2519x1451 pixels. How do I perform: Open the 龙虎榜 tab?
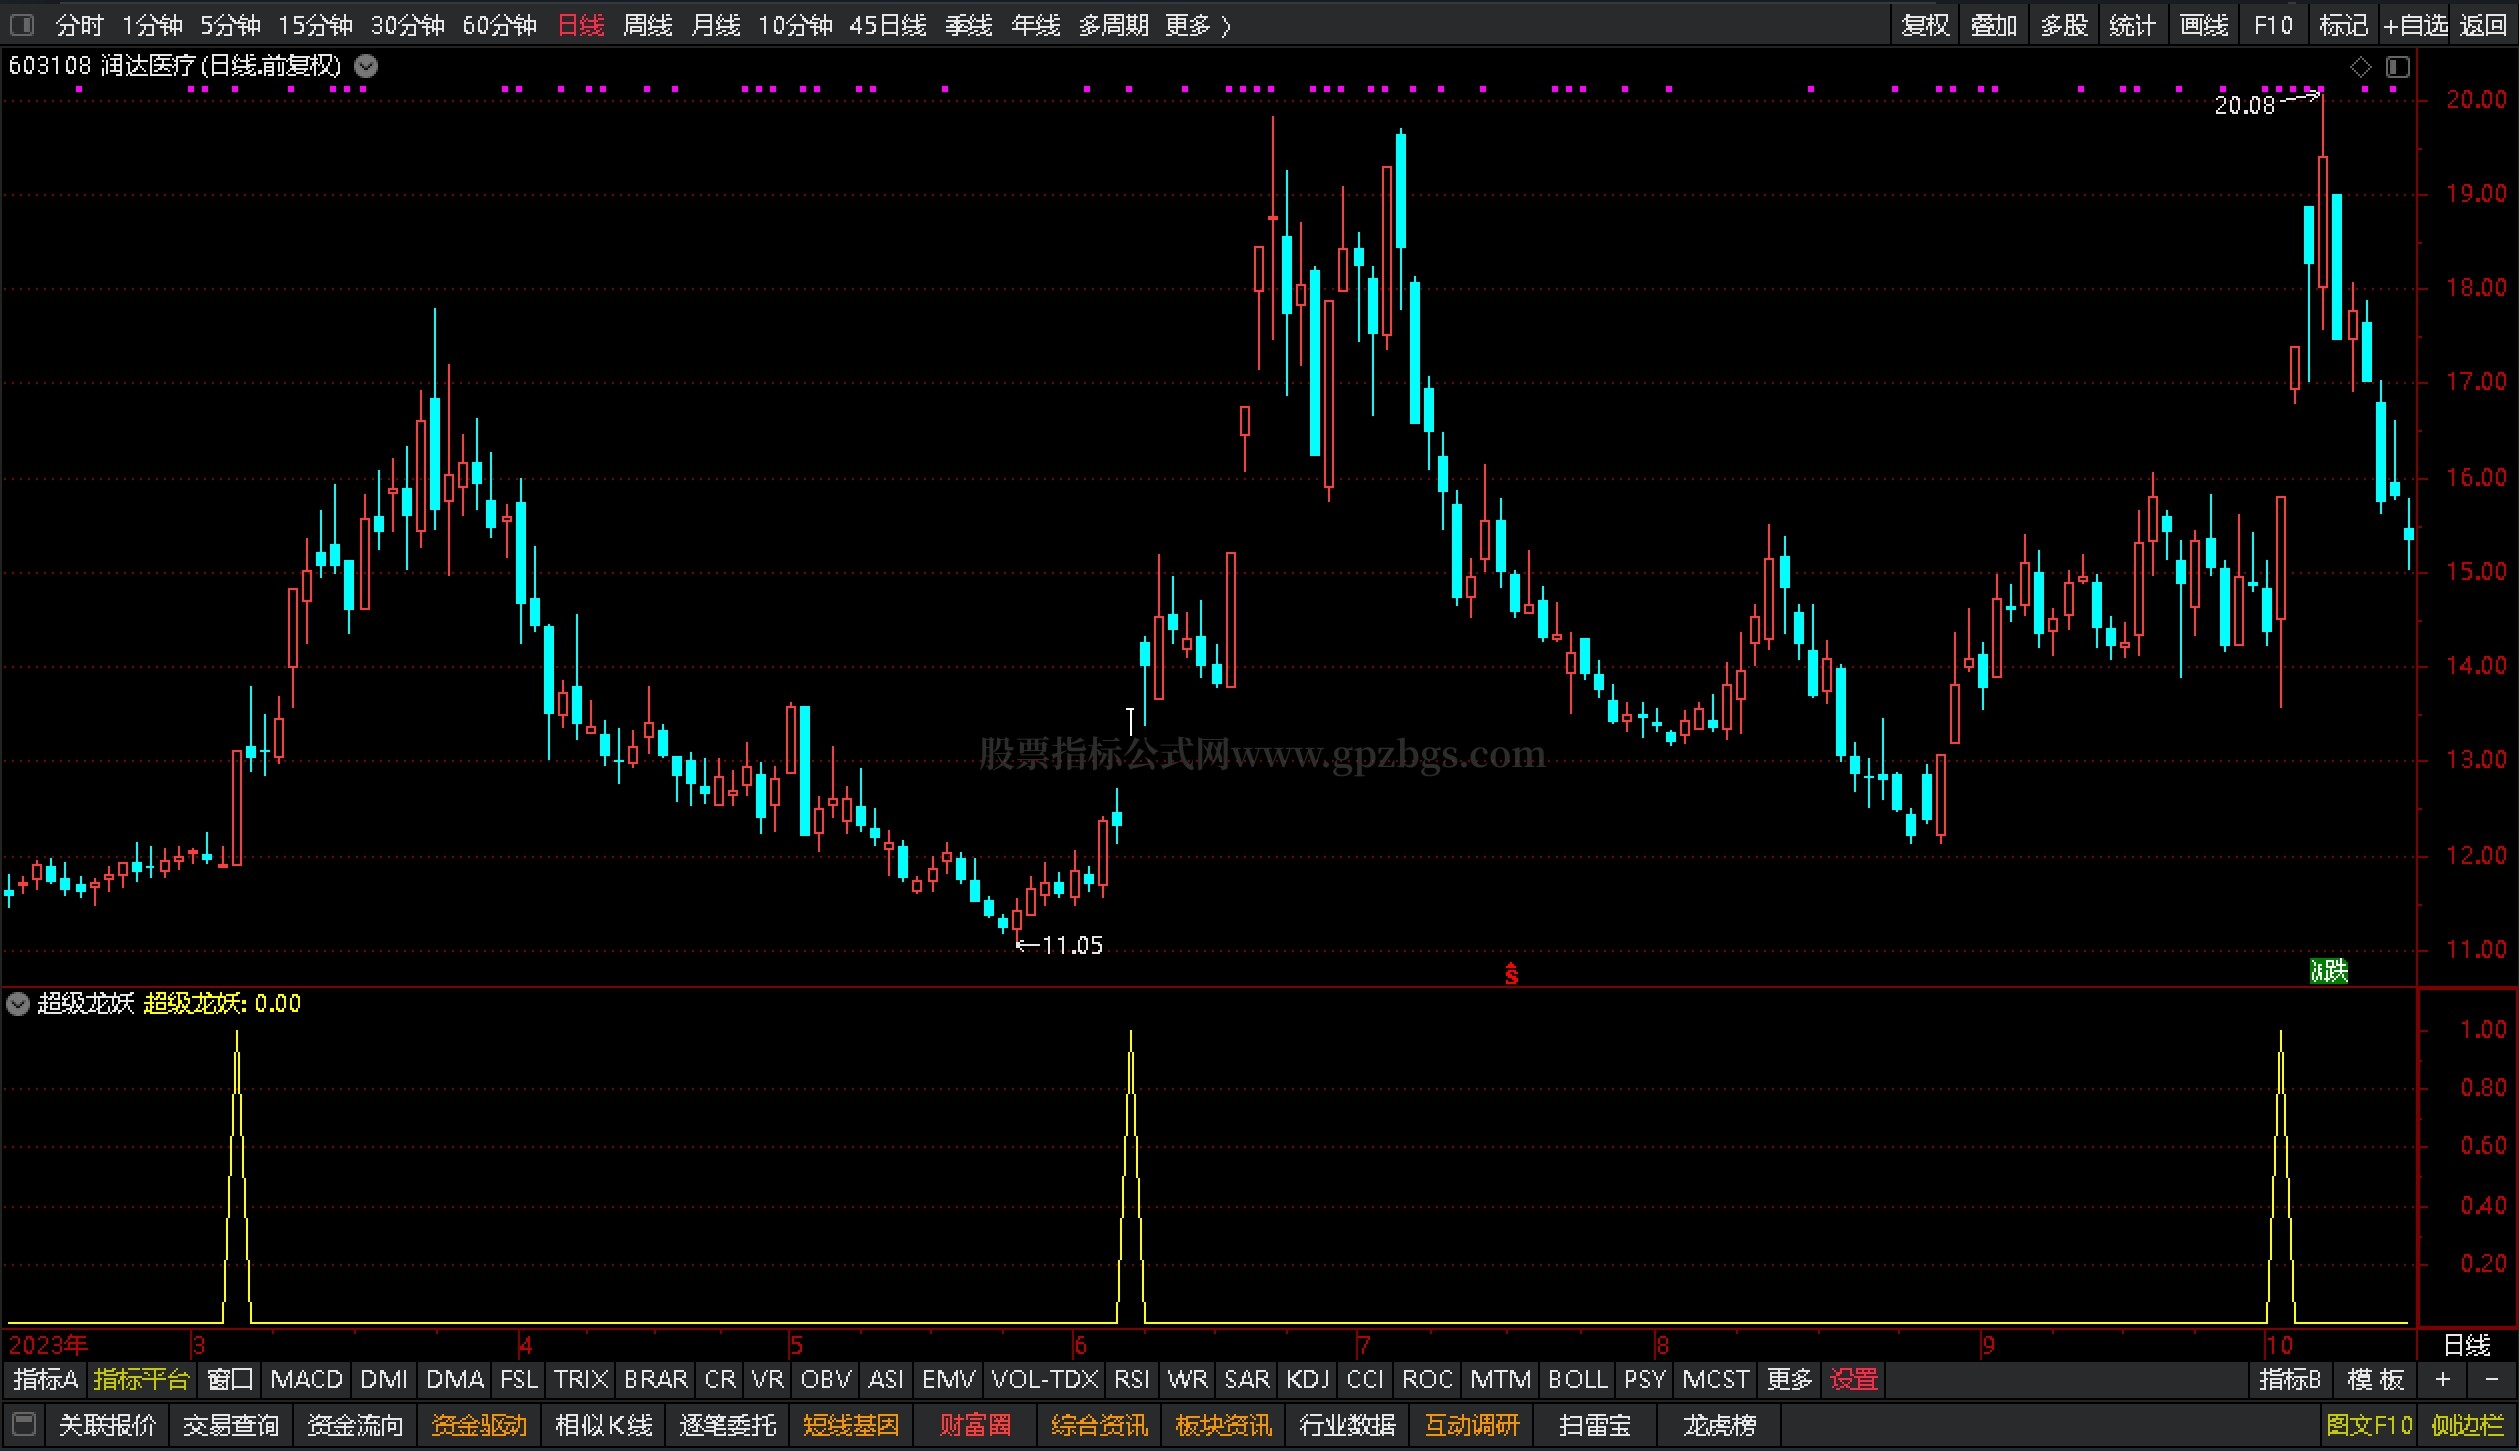click(1720, 1424)
